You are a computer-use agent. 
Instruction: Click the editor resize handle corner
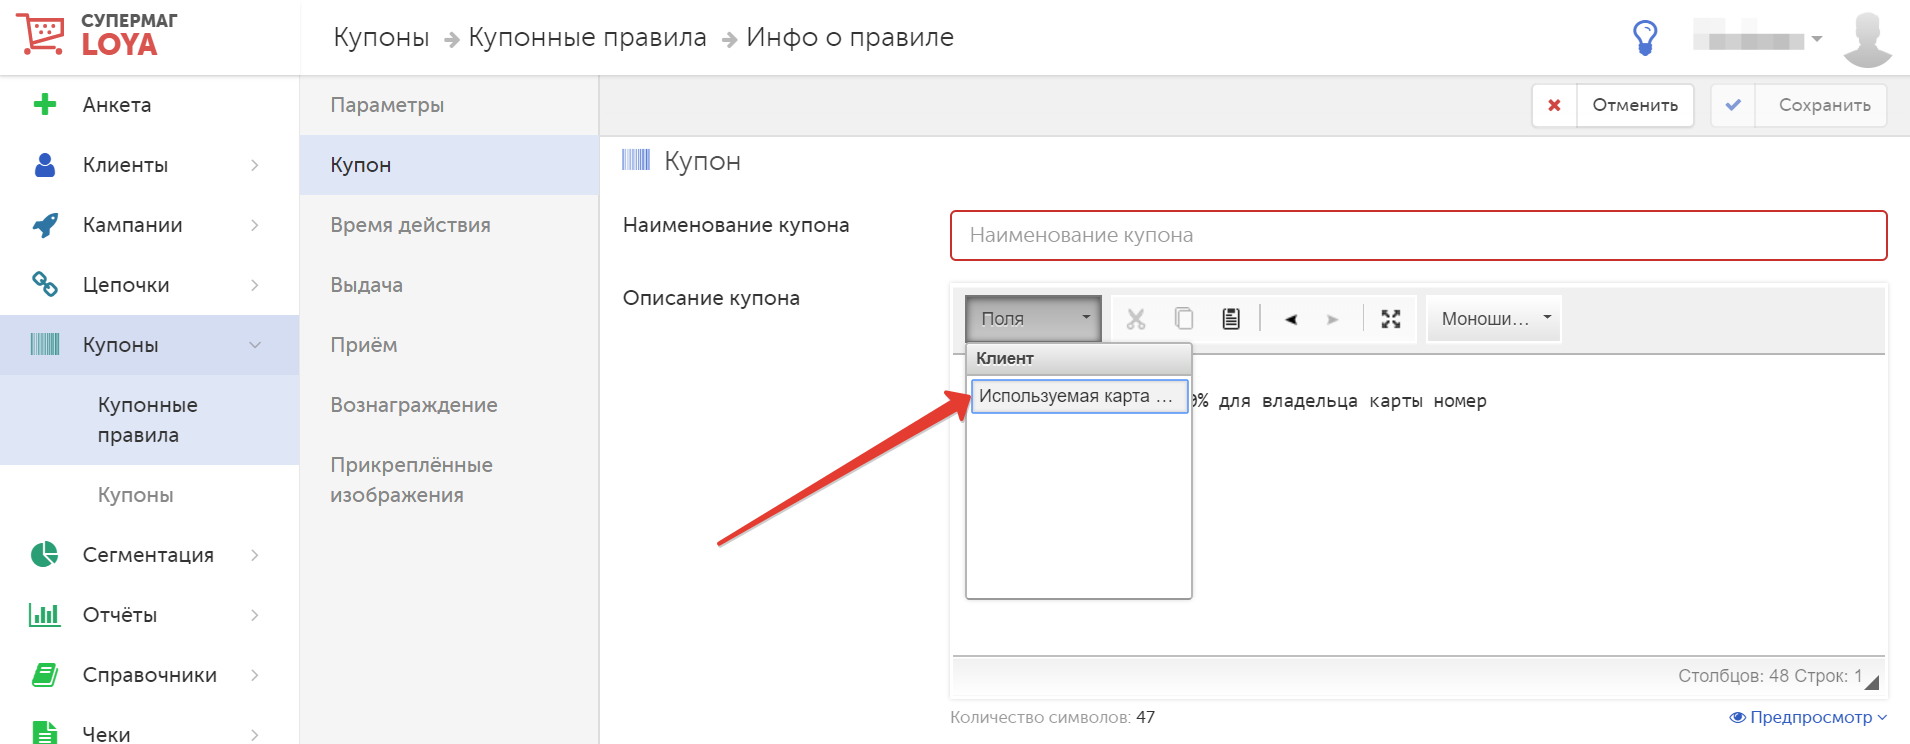click(x=1872, y=682)
